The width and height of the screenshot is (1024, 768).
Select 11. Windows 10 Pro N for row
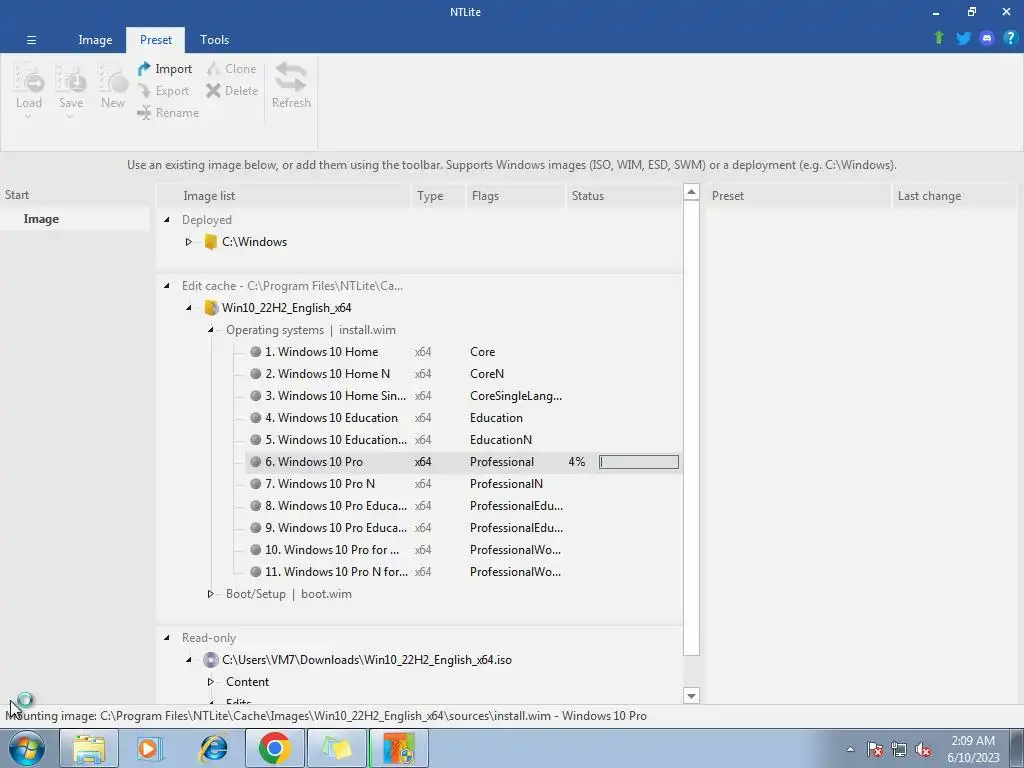click(464, 571)
